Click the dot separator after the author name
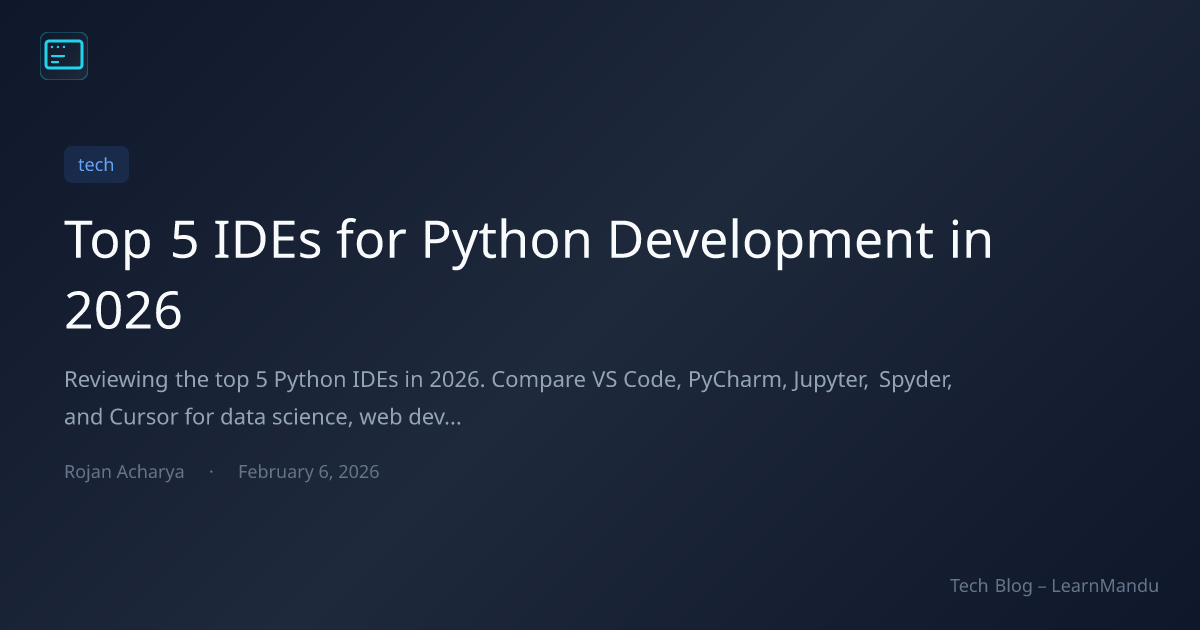Screen dimensions: 1200x630 click(x=211, y=472)
